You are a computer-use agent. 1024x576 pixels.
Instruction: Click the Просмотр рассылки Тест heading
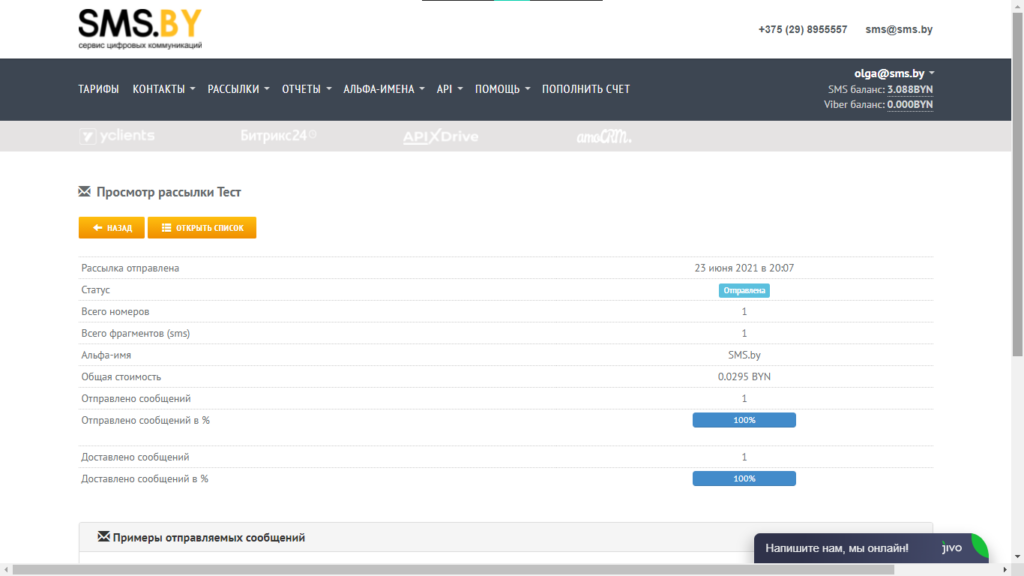pyautogui.click(x=168, y=192)
